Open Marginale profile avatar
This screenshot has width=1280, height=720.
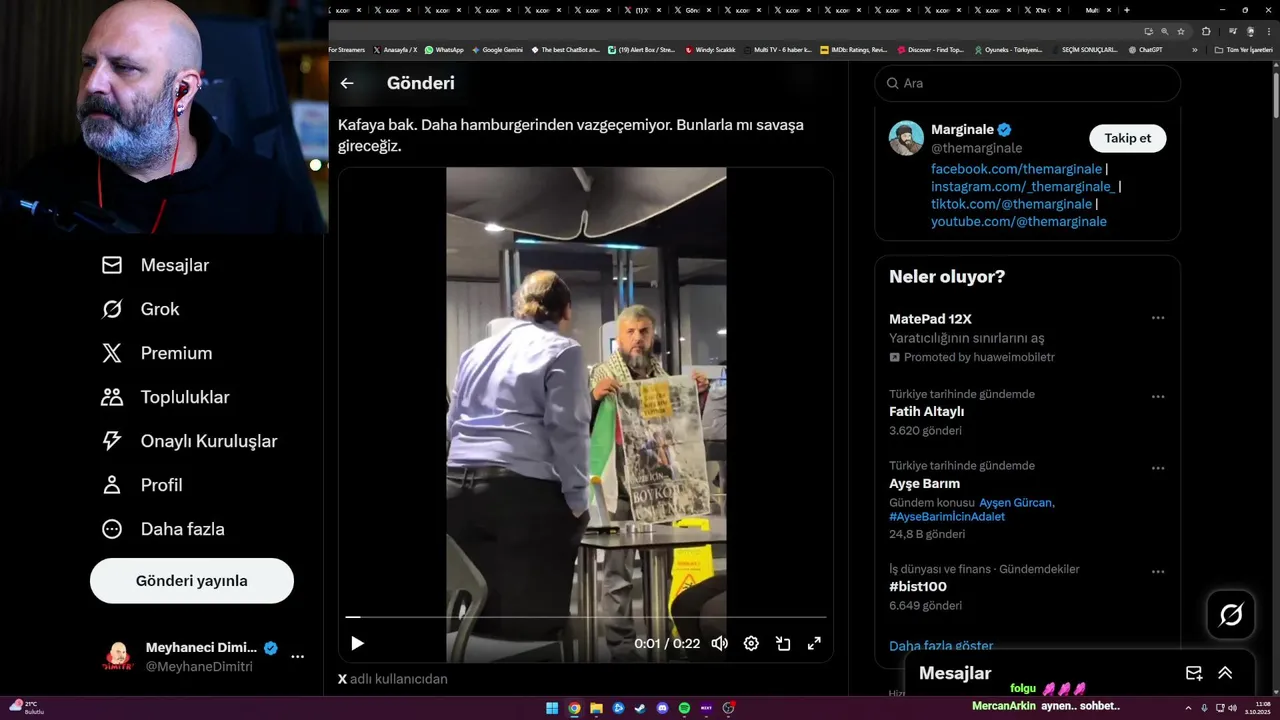click(906, 138)
